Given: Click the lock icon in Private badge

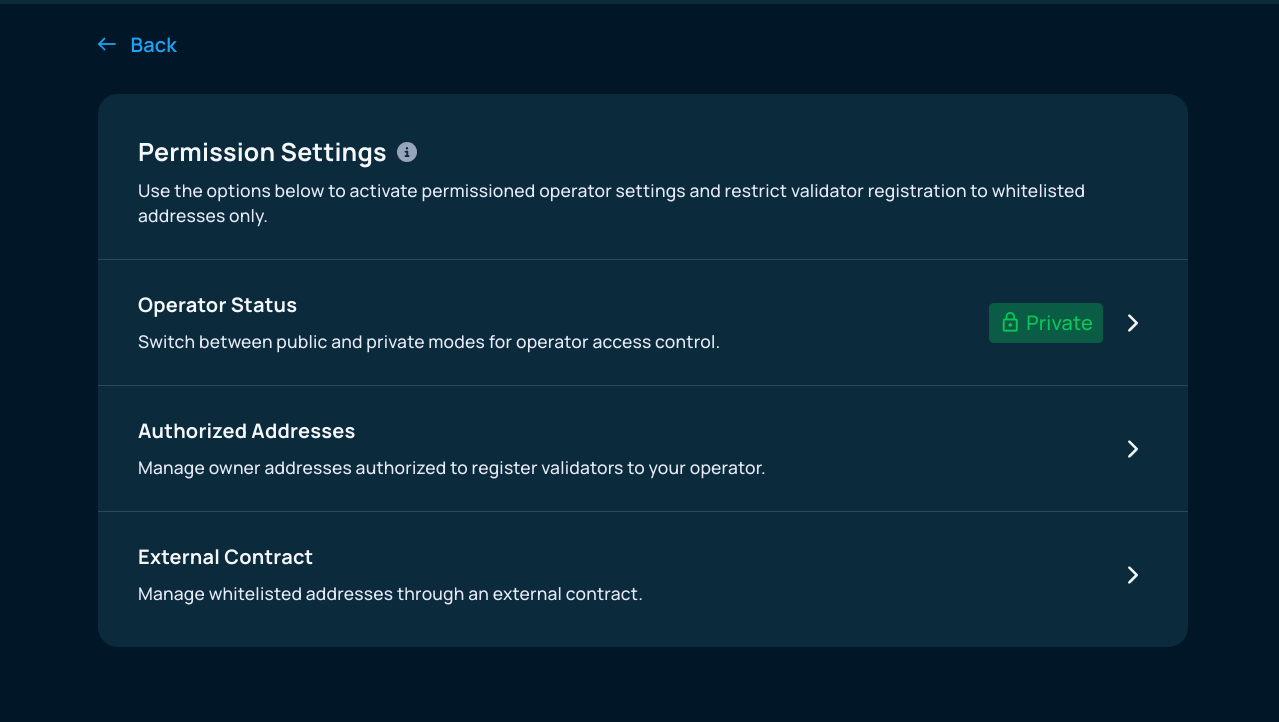Looking at the screenshot, I should pyautogui.click(x=1010, y=323).
